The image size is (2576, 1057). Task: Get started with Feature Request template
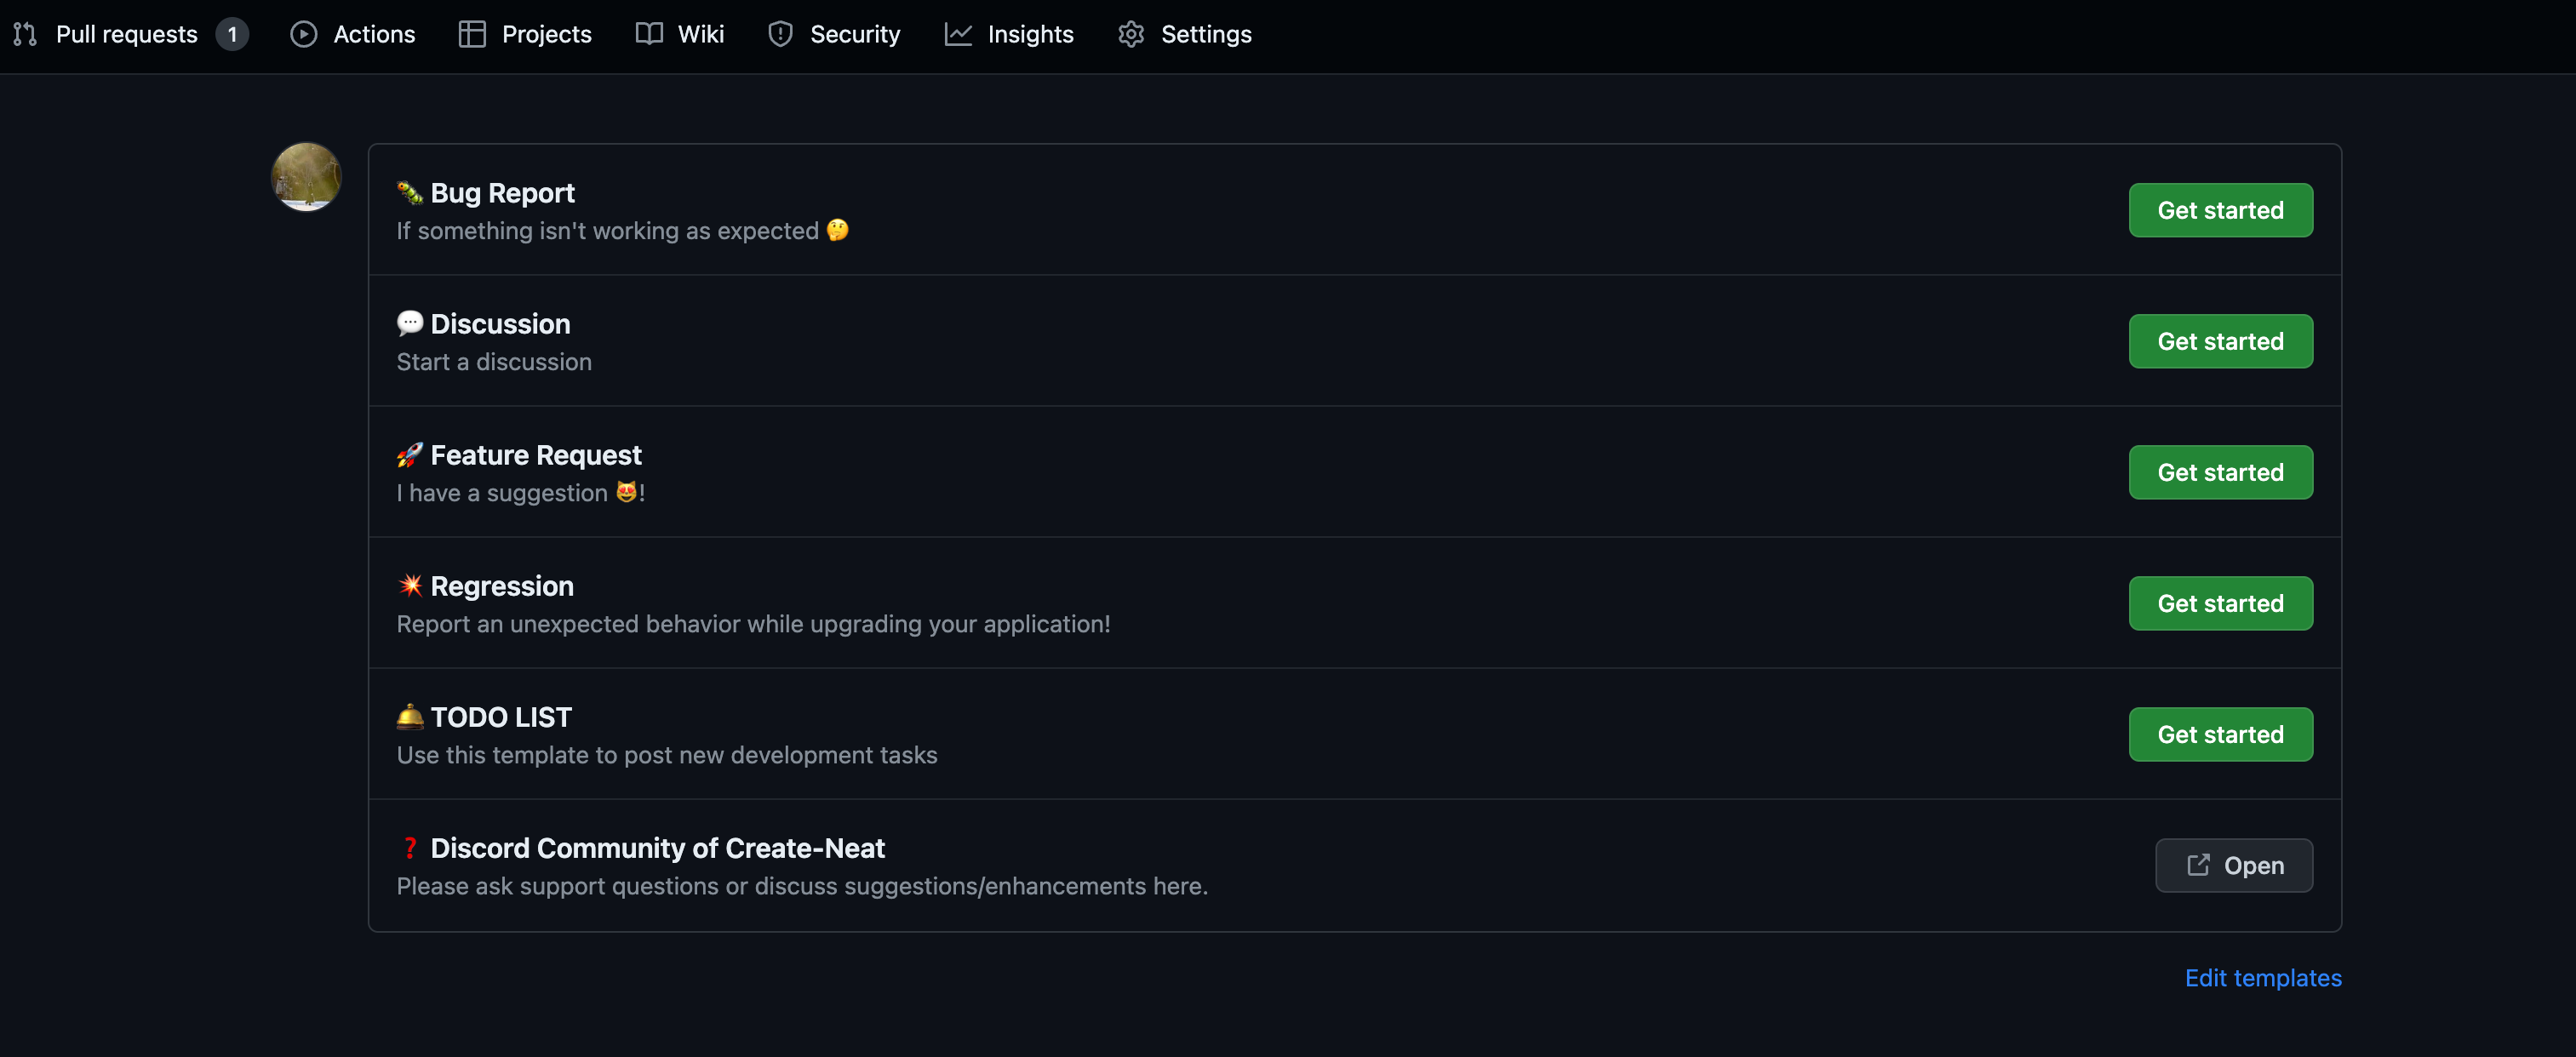pyautogui.click(x=2219, y=472)
